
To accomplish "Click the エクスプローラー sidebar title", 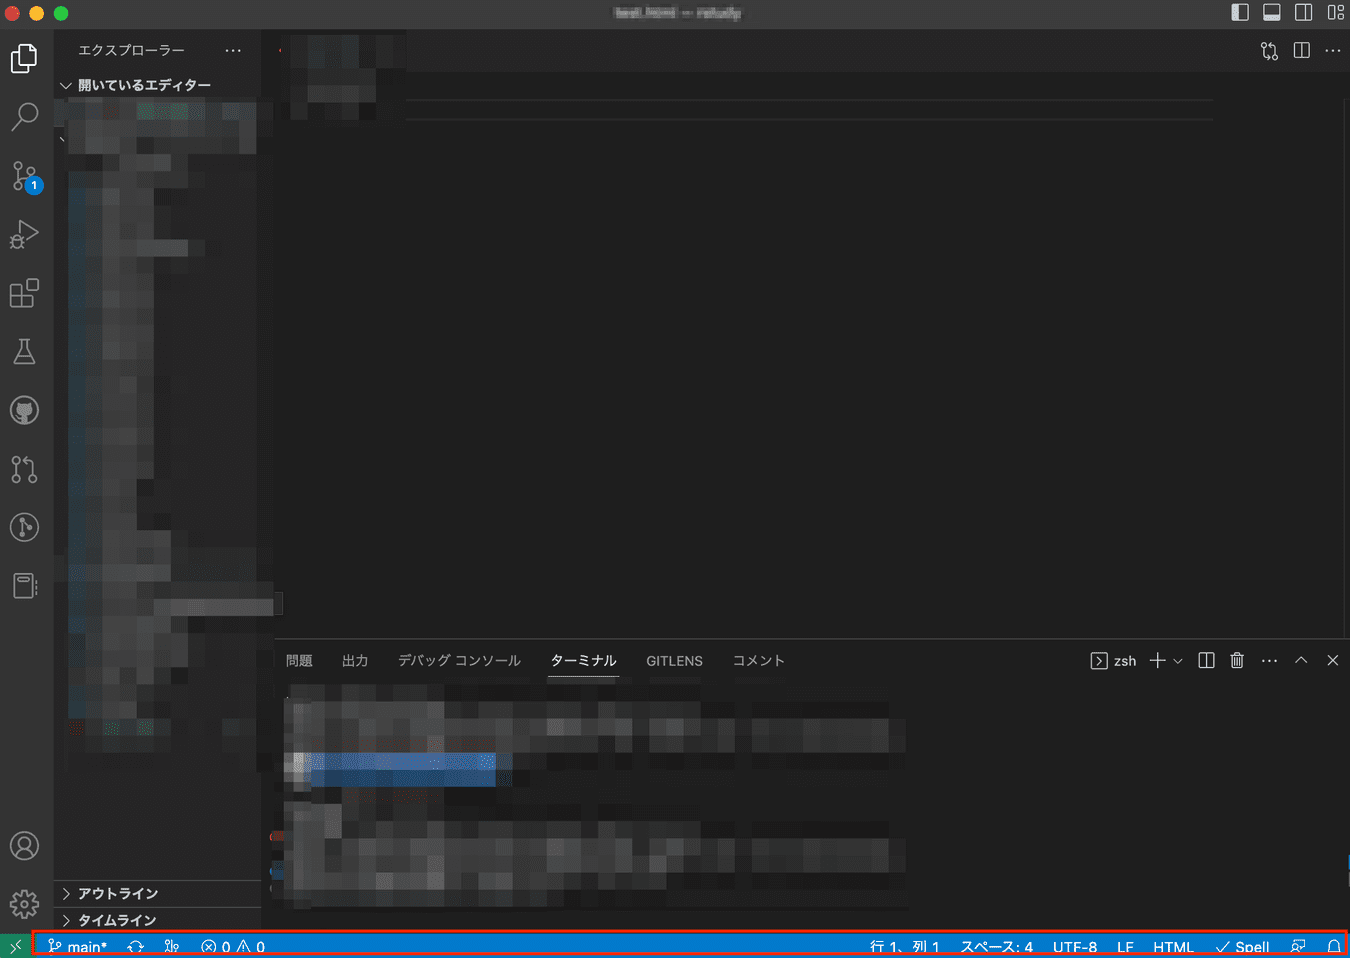I will tap(131, 50).
